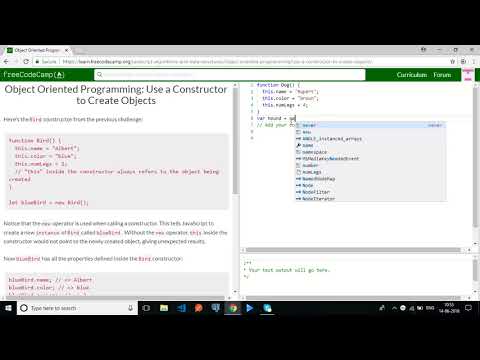Click the taskbar clock and date
Image resolution: width=480 pixels, height=360 pixels.
(449, 308)
